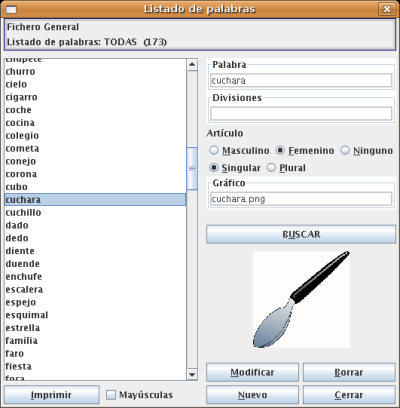Click the word list scrollbar thumb

tap(192, 168)
